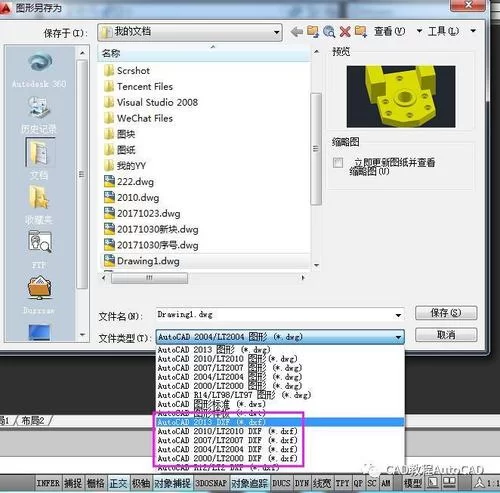
Task: Select the file 20171023.dwg
Action: [x=142, y=213]
